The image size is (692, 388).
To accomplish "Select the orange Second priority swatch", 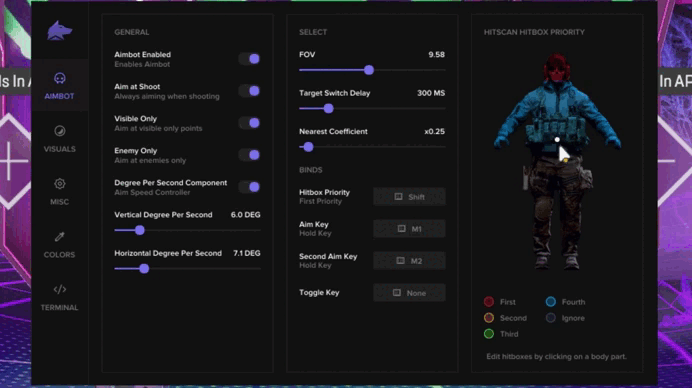I will click(x=489, y=318).
